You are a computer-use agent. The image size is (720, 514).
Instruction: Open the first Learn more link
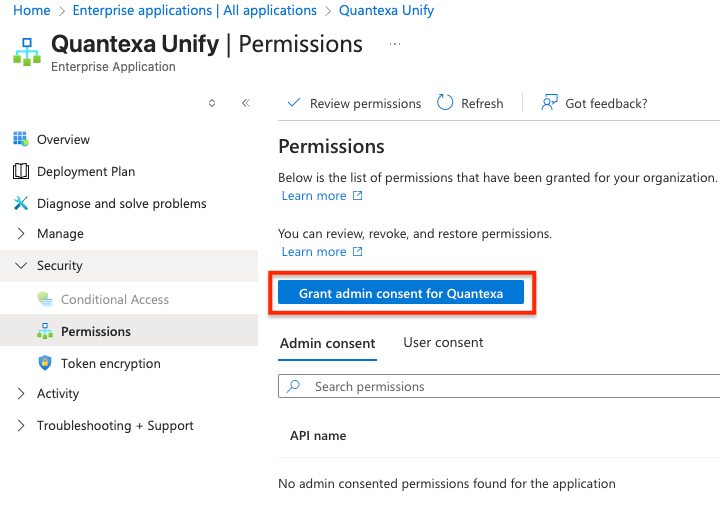point(314,196)
